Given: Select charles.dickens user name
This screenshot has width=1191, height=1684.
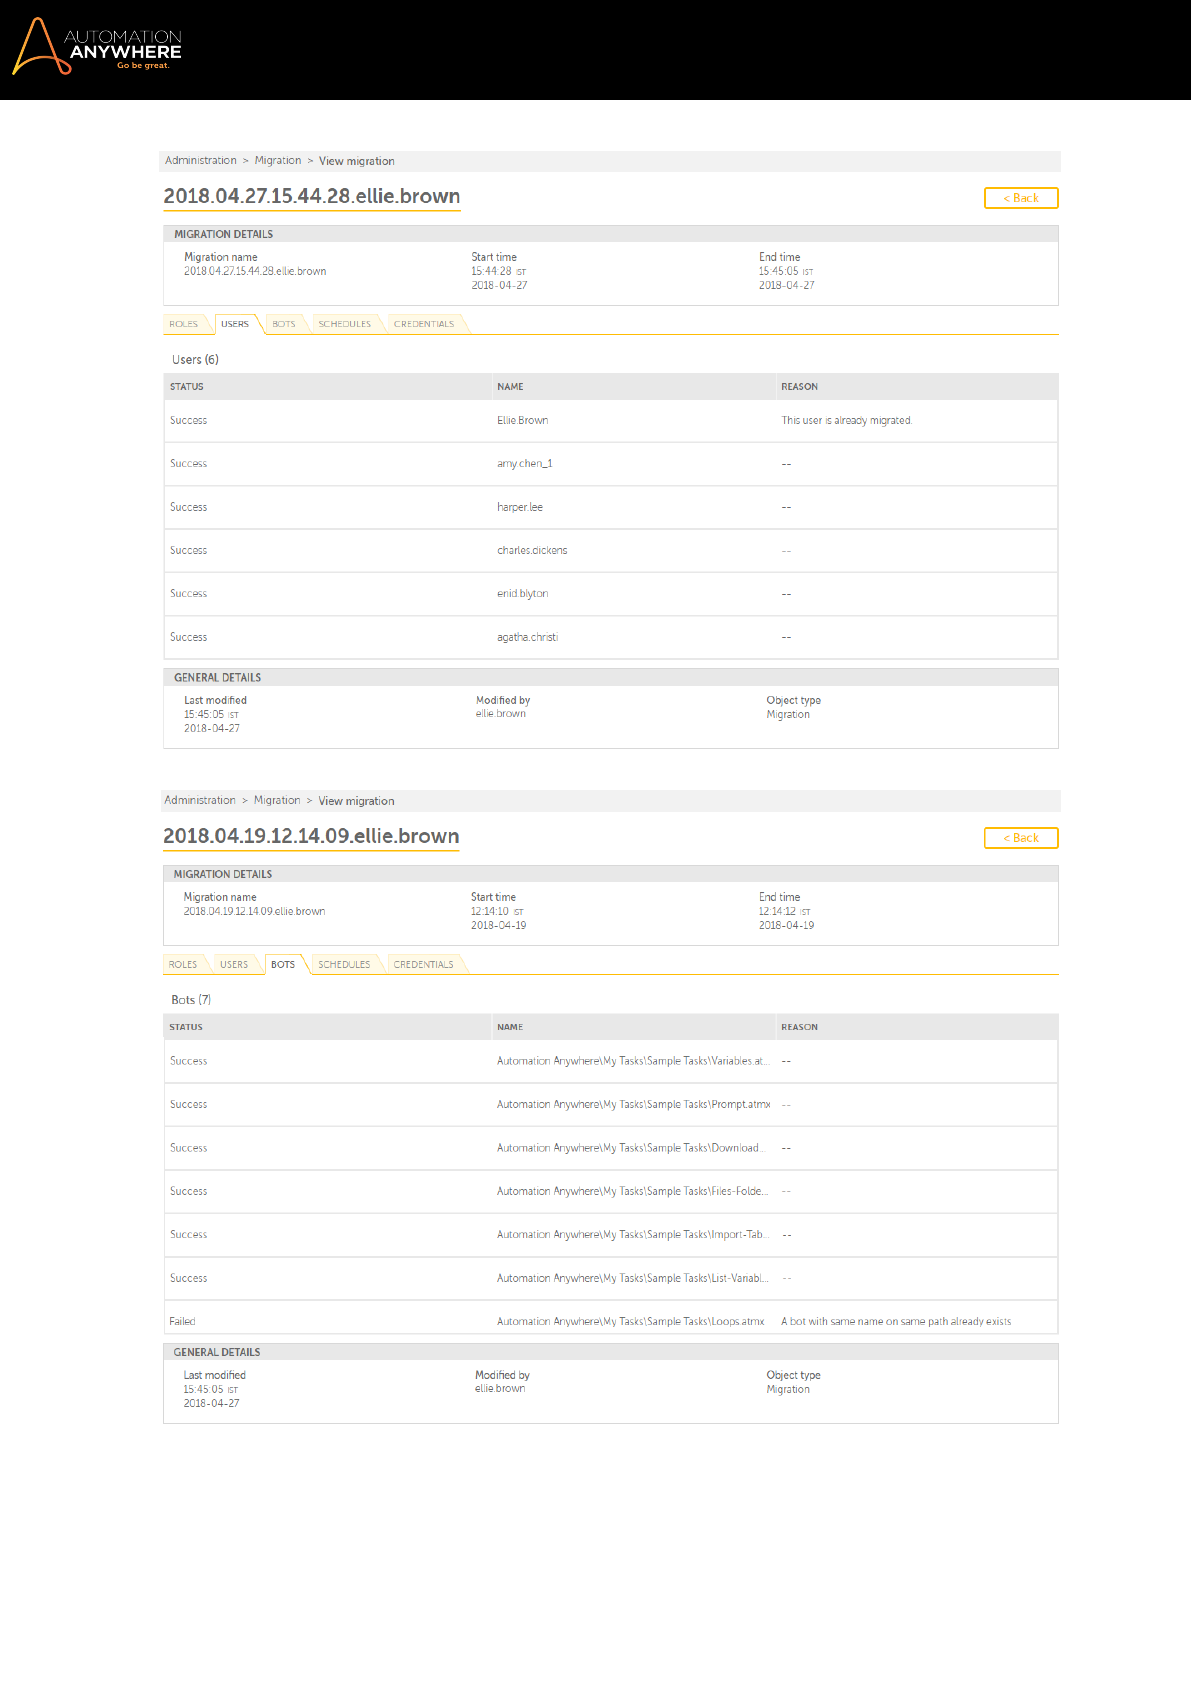Looking at the screenshot, I should (532, 551).
